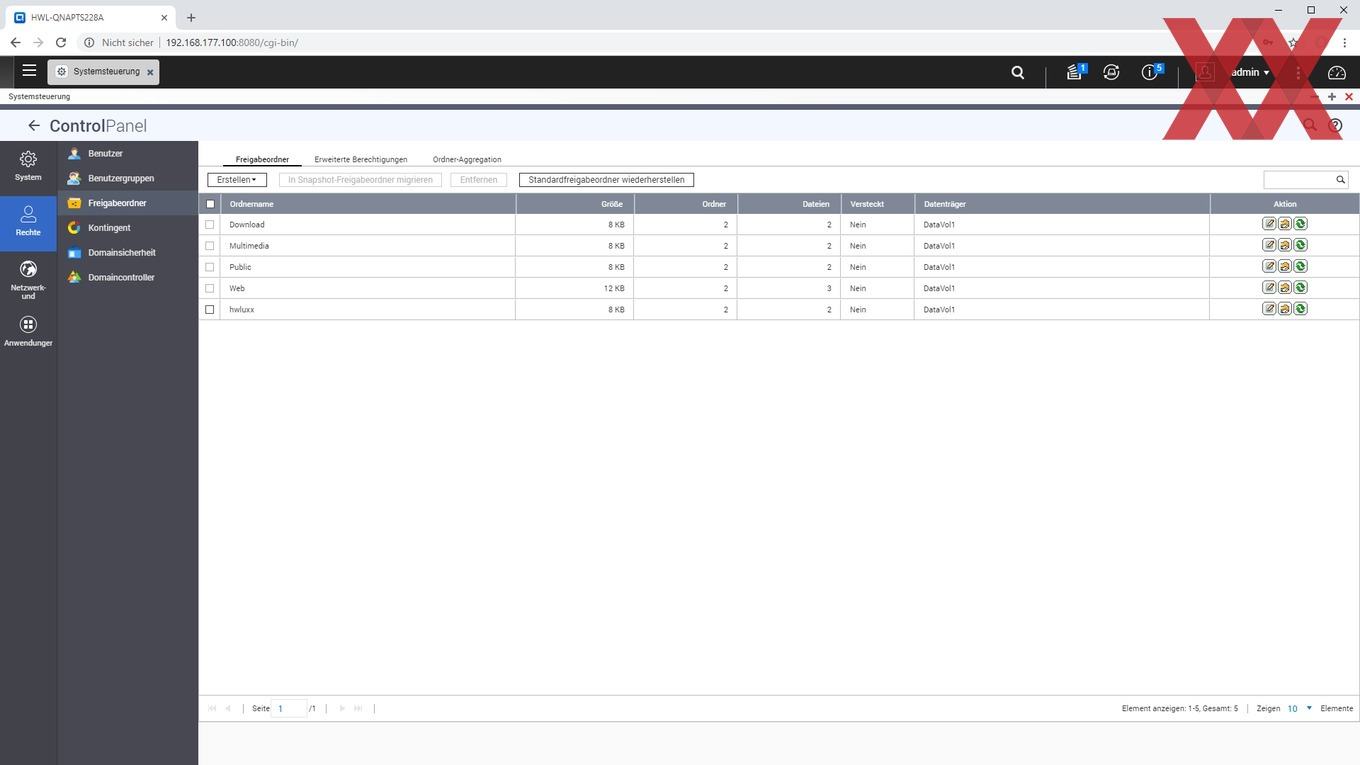
Task: Select the Netzwerk category in sidebar
Action: pyautogui.click(x=28, y=280)
